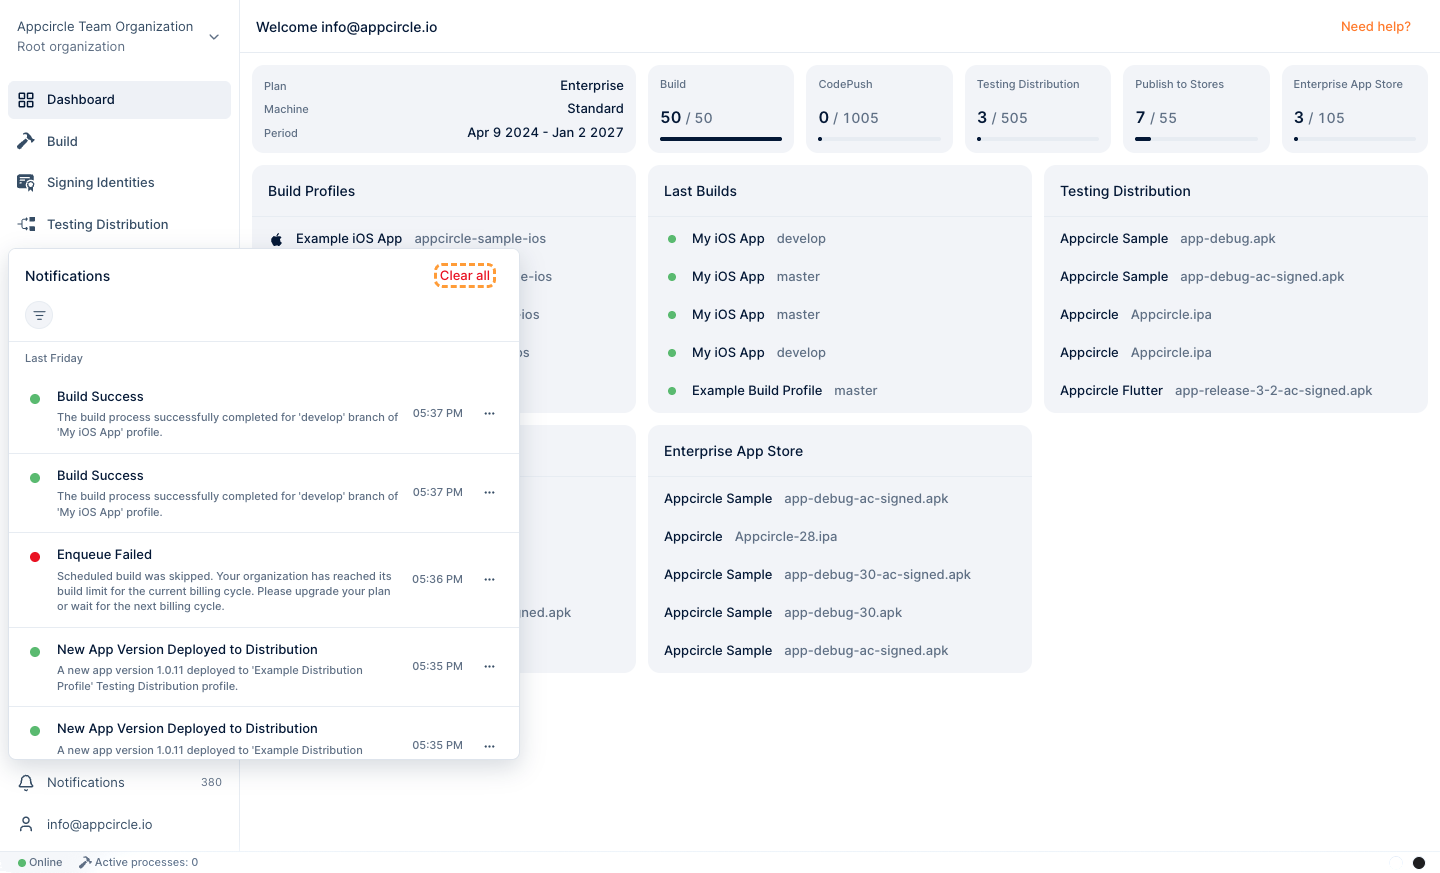Expand the Appcircle Team Organization selector
The image size is (1440, 873).
(119, 37)
